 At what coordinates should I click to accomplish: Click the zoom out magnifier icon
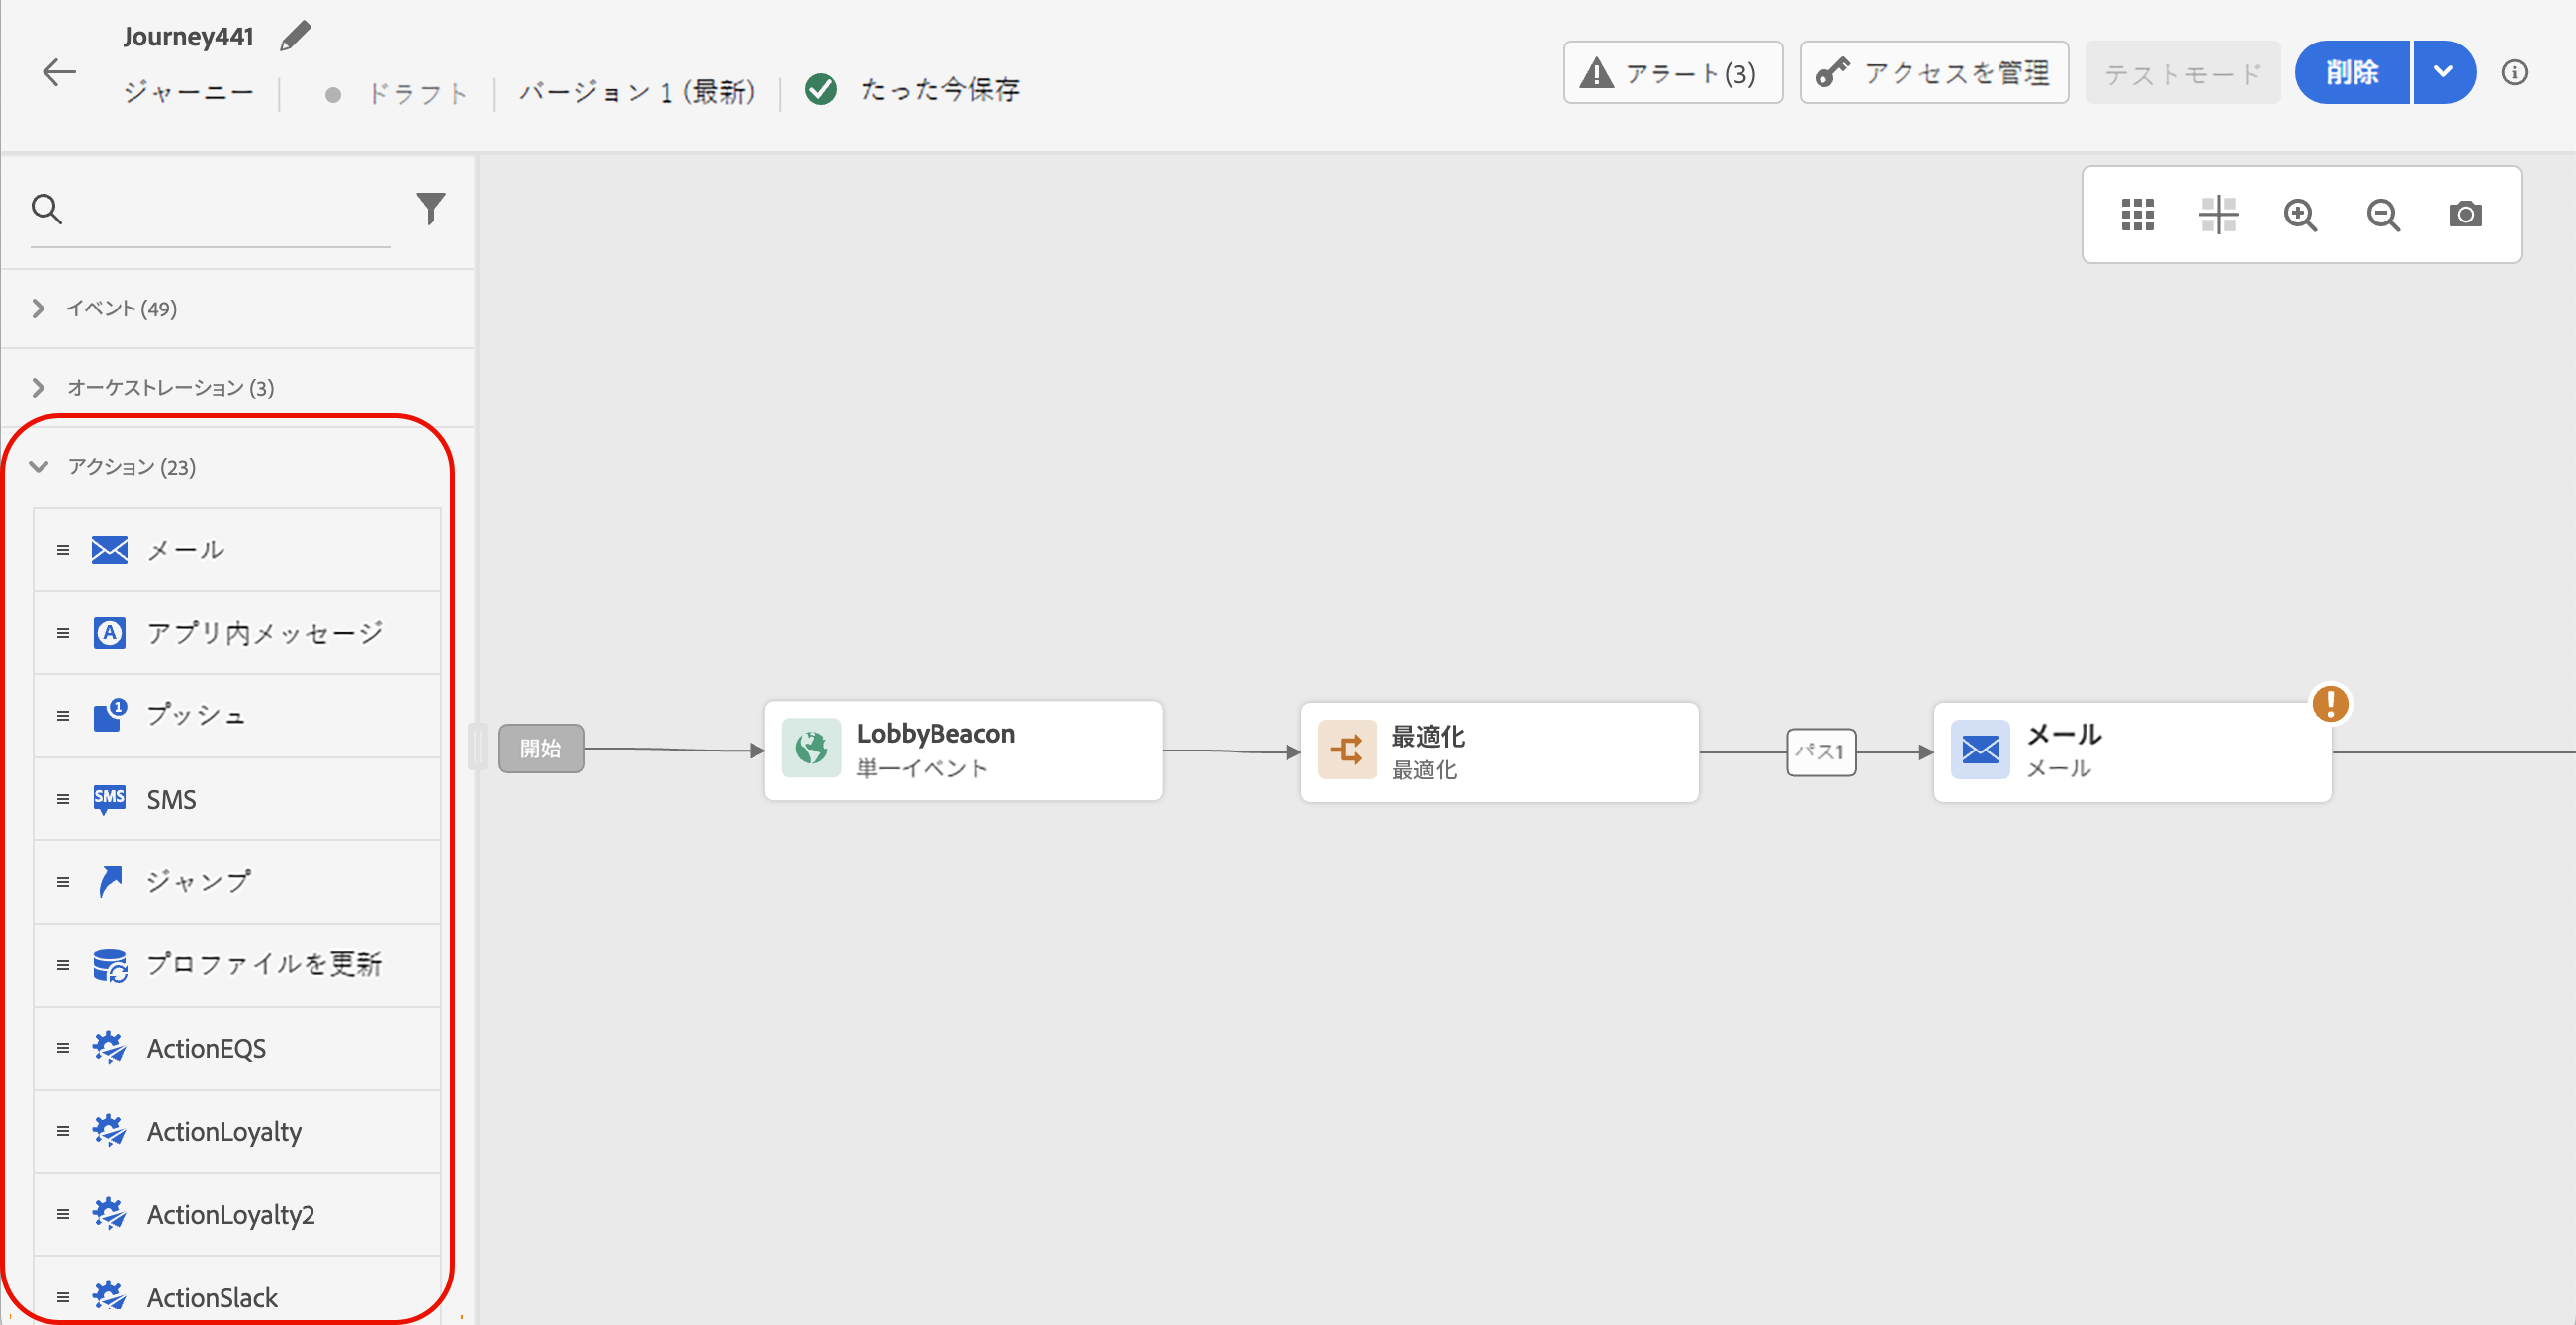coord(2382,215)
